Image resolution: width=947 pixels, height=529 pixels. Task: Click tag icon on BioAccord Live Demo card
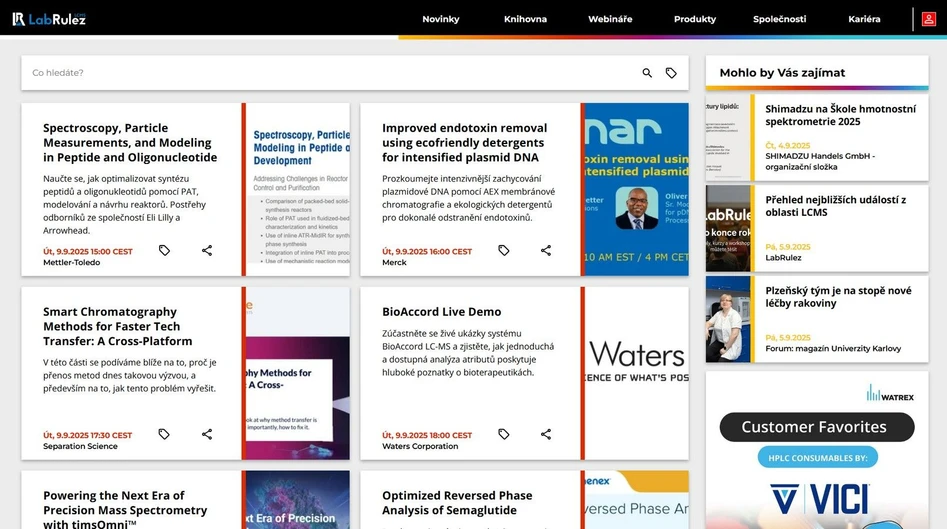504,434
